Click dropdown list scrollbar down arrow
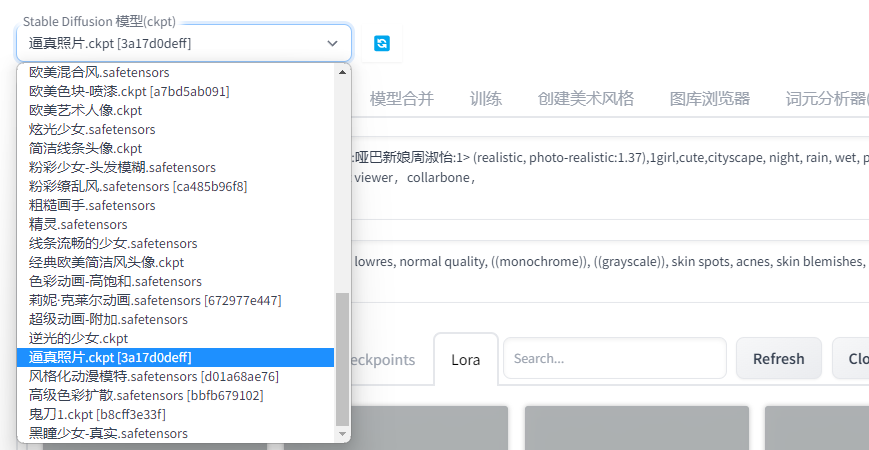 [342, 434]
